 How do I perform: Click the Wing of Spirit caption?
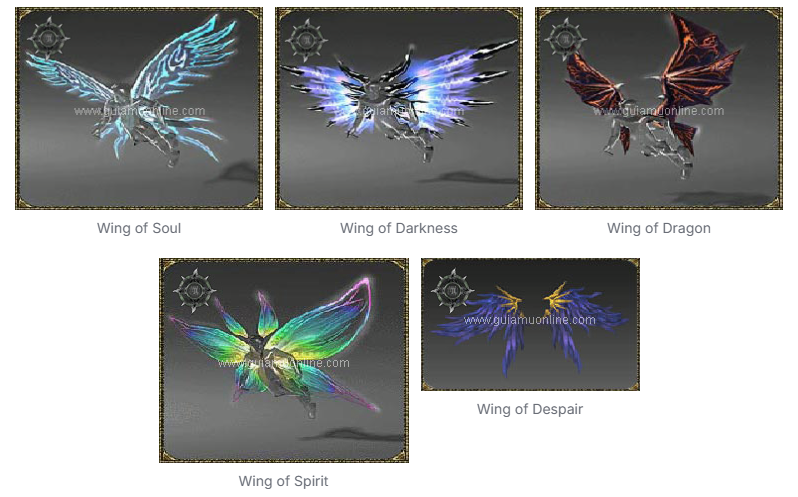click(283, 481)
